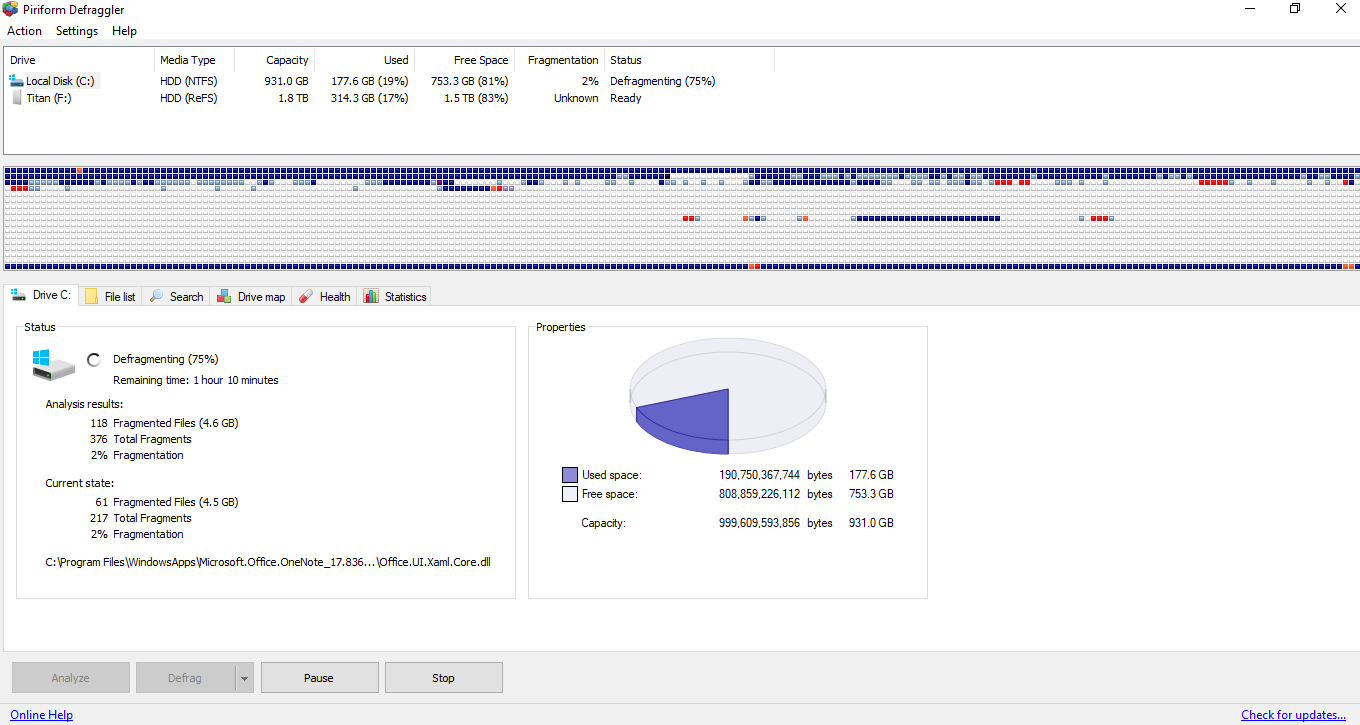Click the disabled Analyze button
This screenshot has width=1360, height=725.
[71, 678]
